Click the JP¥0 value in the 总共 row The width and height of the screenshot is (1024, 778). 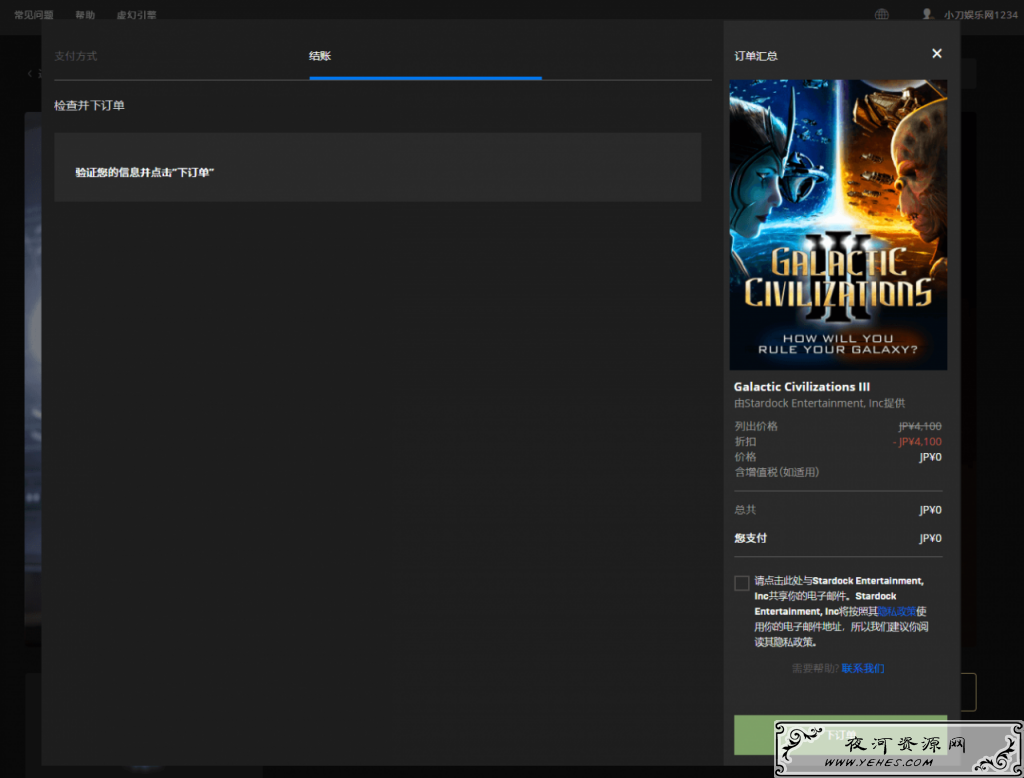931,510
